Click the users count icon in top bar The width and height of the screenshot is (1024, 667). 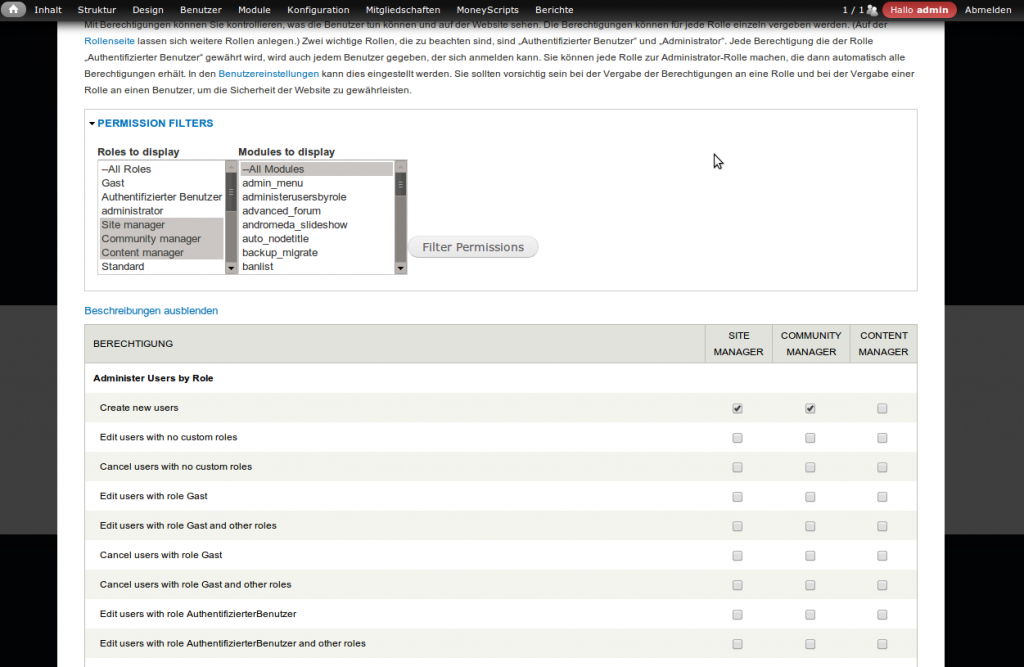coord(871,10)
